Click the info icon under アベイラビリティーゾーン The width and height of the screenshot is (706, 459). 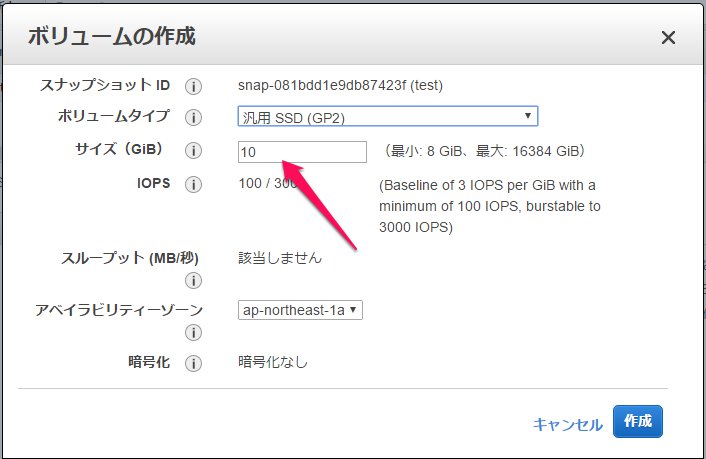[x=194, y=332]
